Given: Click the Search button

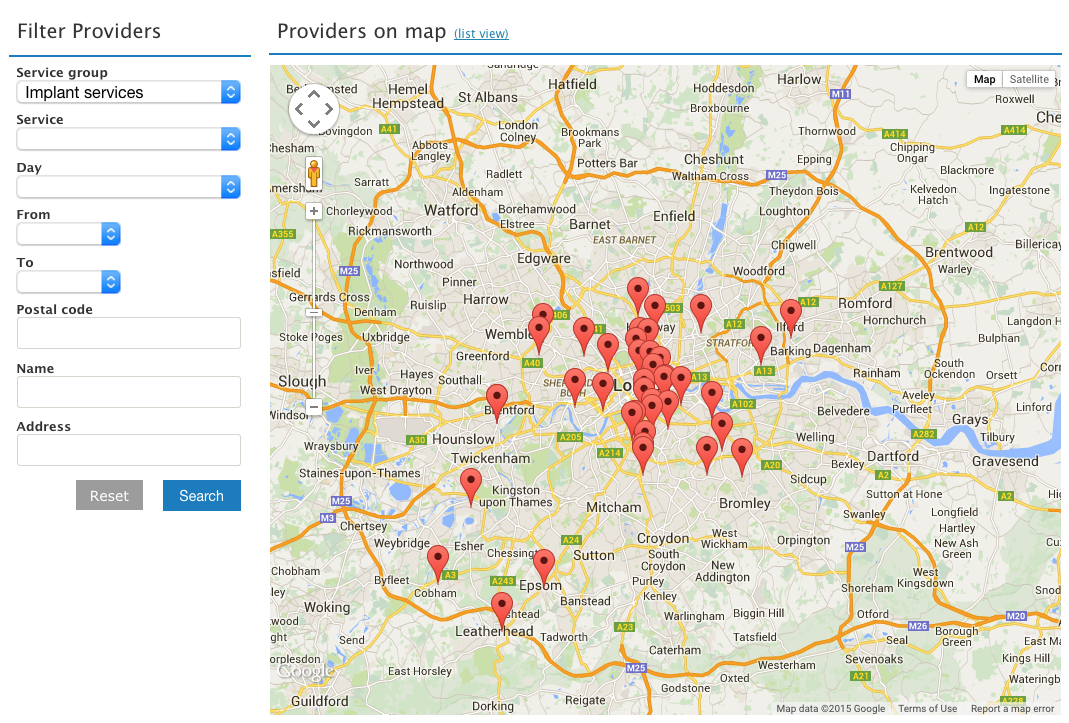Looking at the screenshot, I should (x=202, y=495).
